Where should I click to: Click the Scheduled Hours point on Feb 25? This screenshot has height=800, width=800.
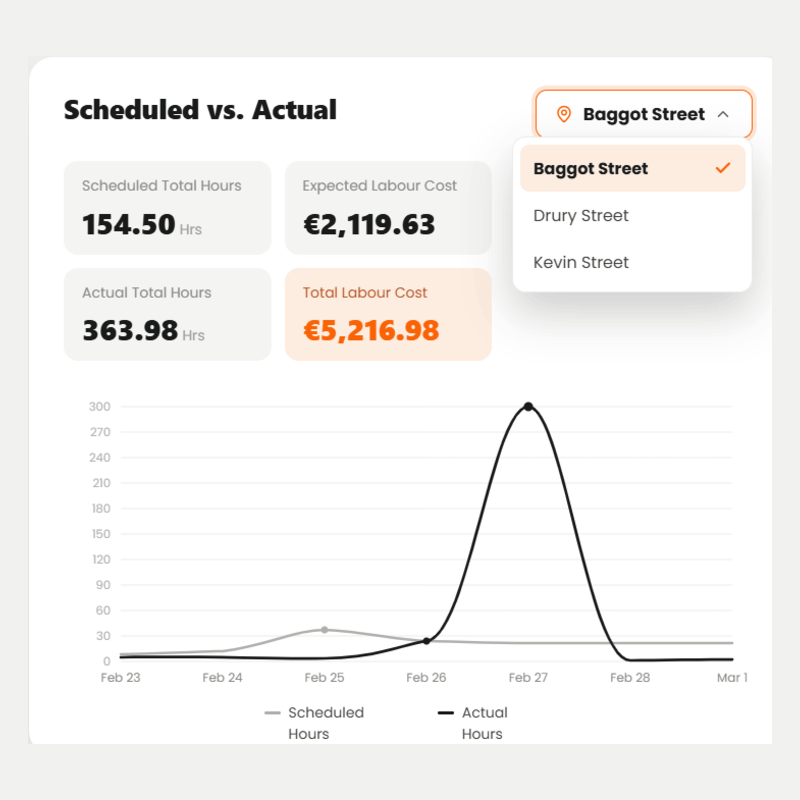[324, 630]
